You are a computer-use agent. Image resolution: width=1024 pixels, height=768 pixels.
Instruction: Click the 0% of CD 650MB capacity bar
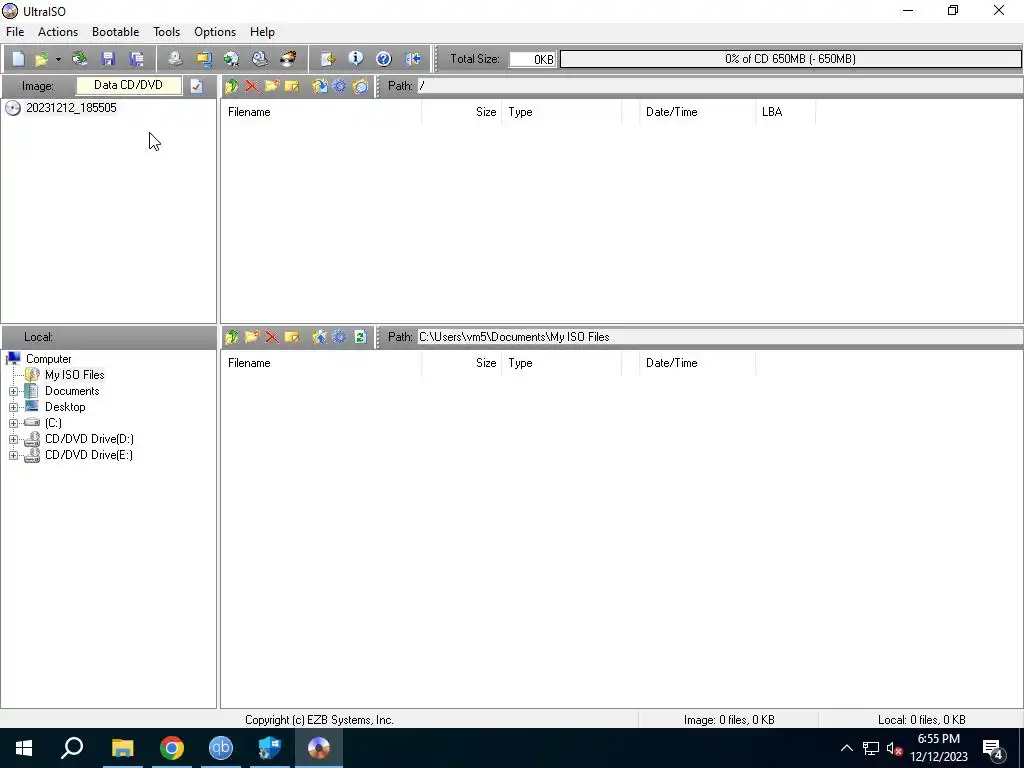click(790, 59)
